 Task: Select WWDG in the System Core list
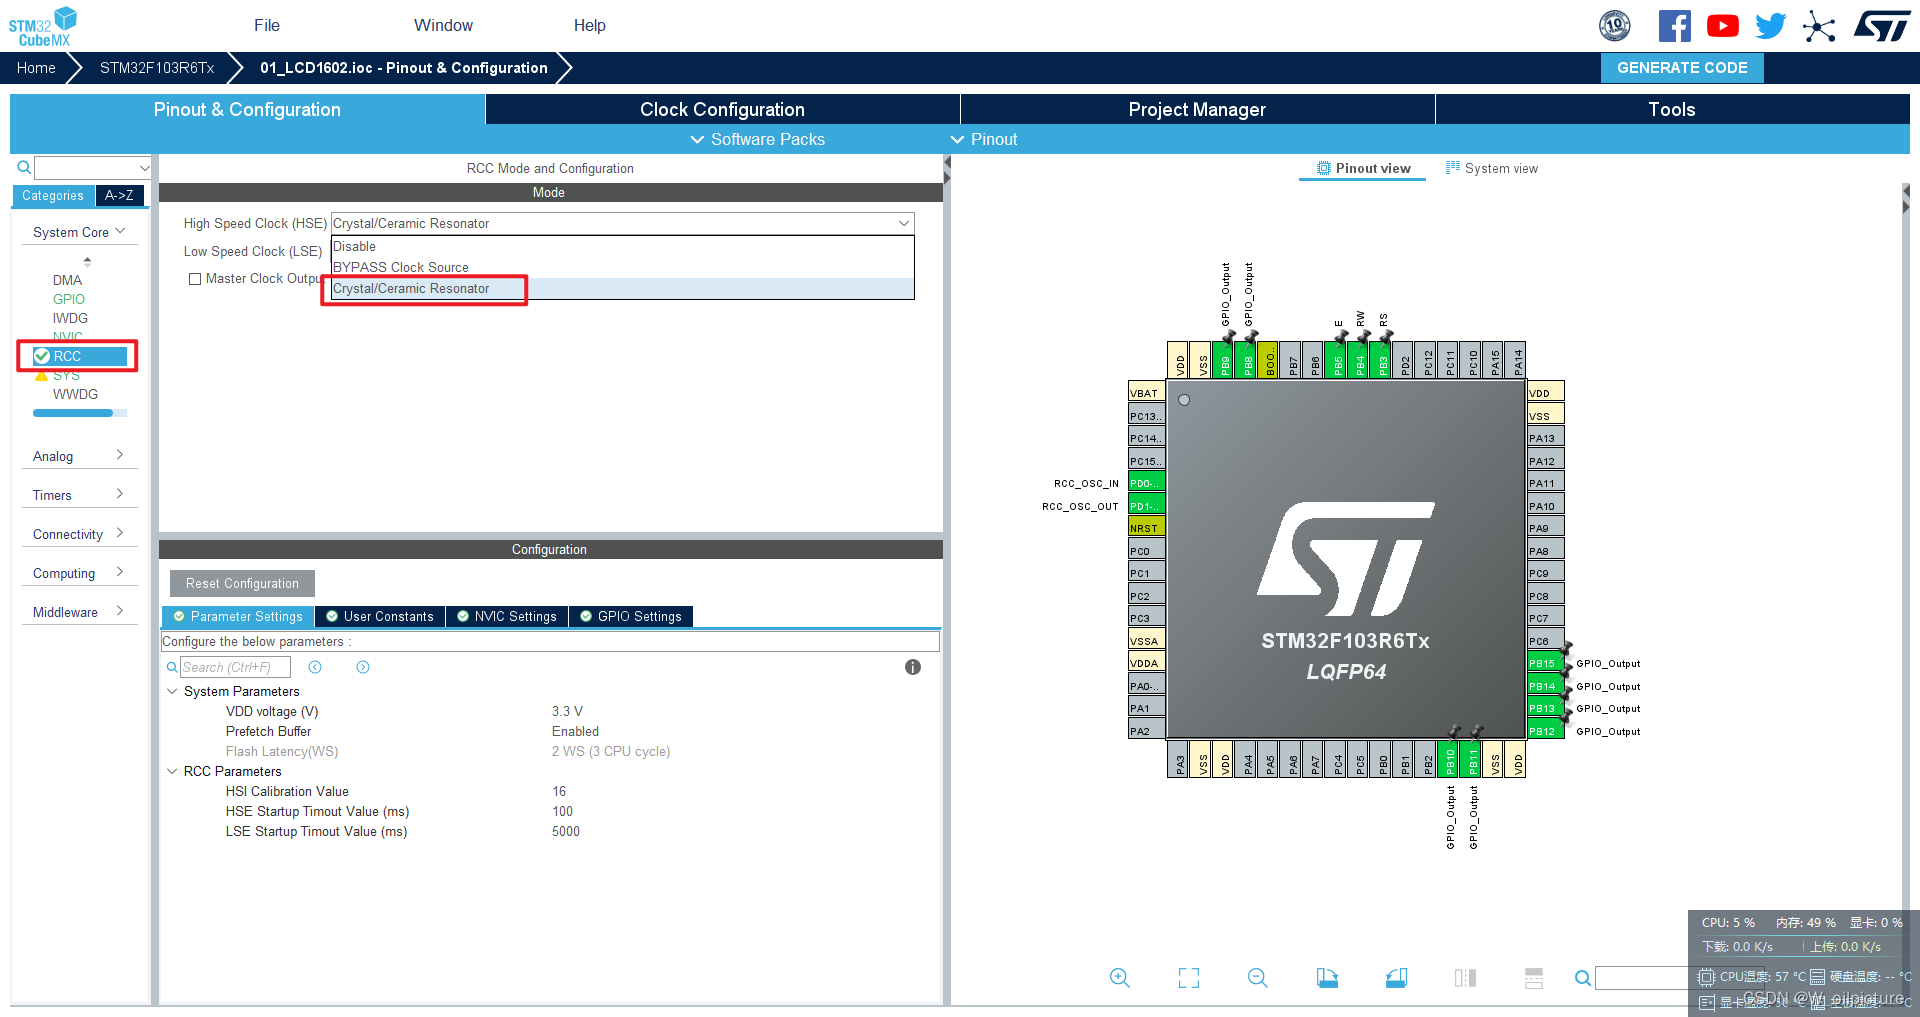coord(75,394)
